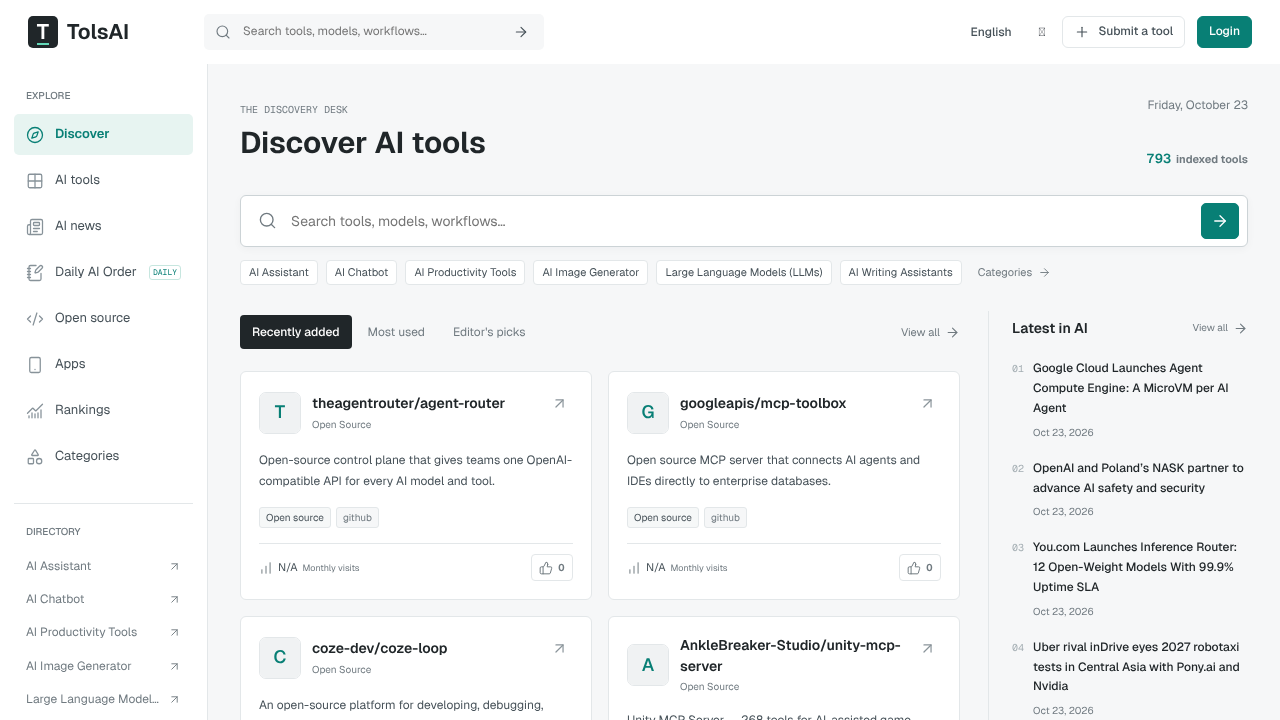Click the external arrow on googleapis/mcp-toolbox card

point(928,404)
